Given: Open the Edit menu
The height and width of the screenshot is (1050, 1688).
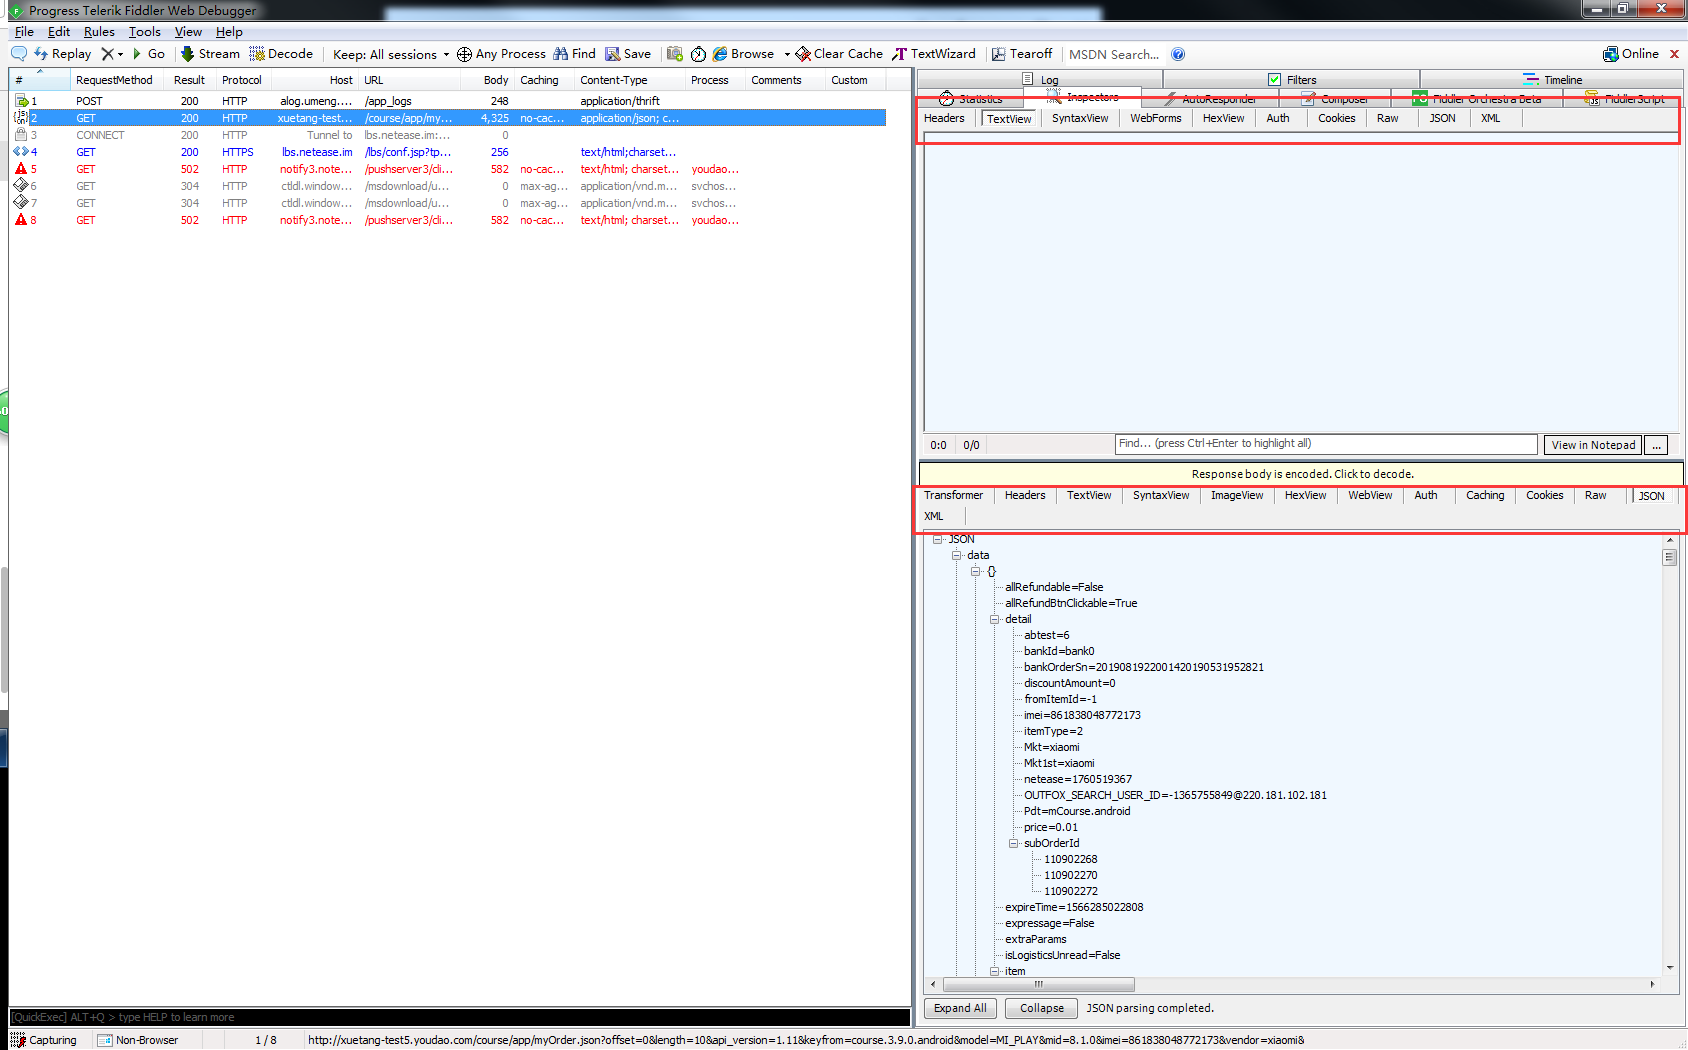Looking at the screenshot, I should [x=59, y=32].
